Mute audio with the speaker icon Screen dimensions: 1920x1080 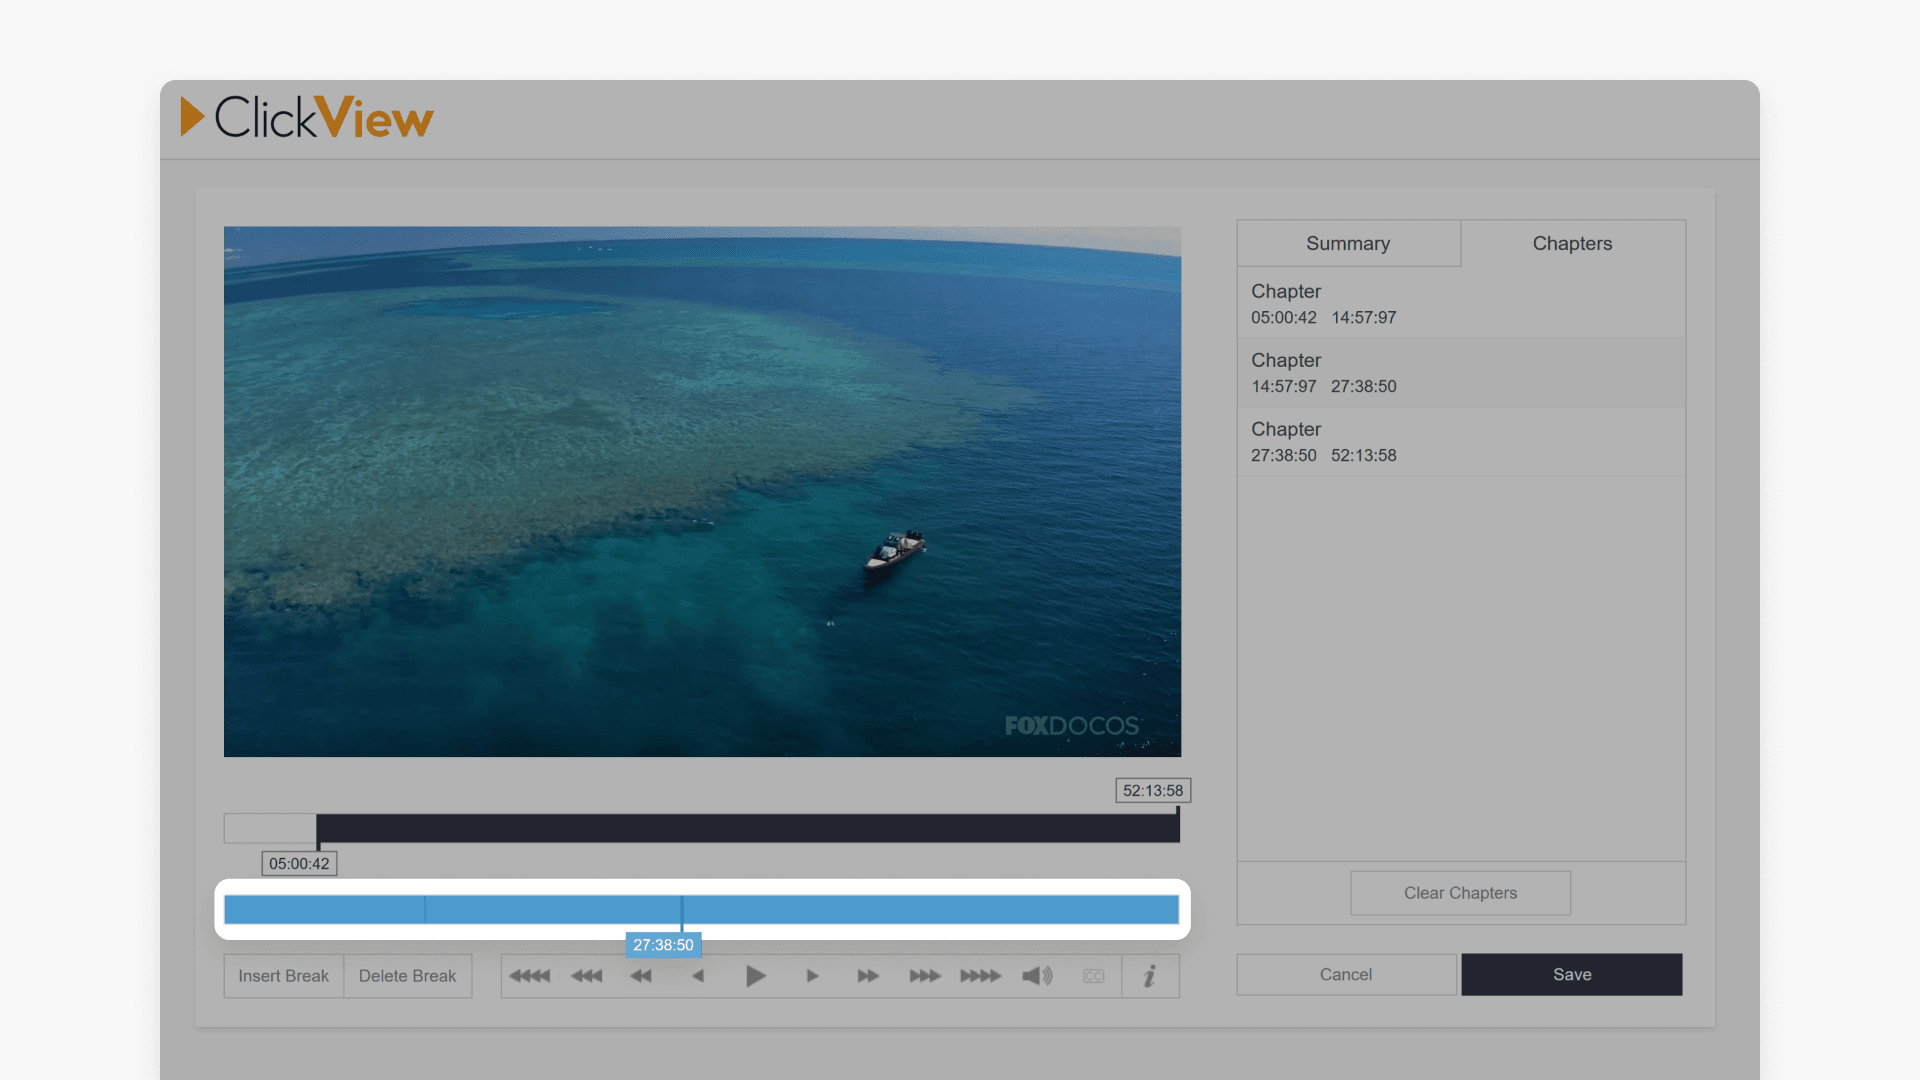pos(1037,976)
